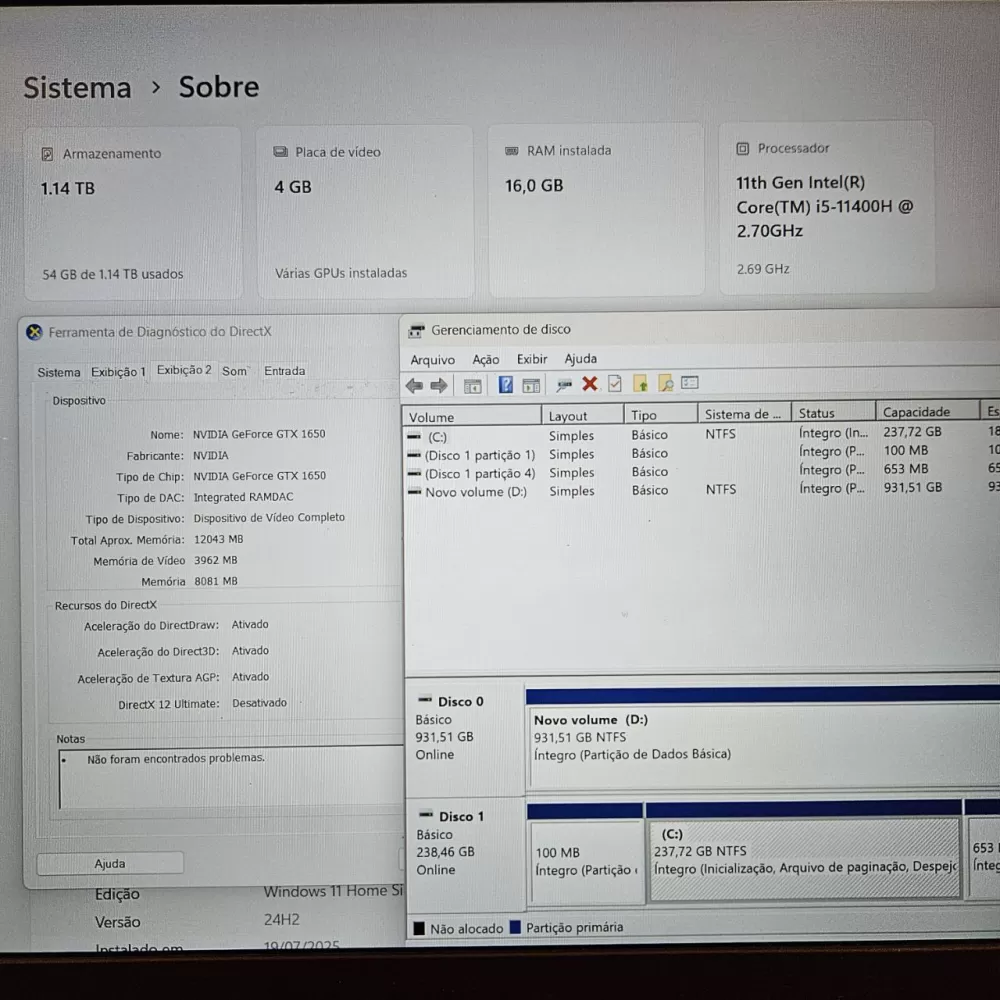1000x1000 pixels.
Task: Select the 100 MB partition block on Disco 1
Action: click(585, 861)
